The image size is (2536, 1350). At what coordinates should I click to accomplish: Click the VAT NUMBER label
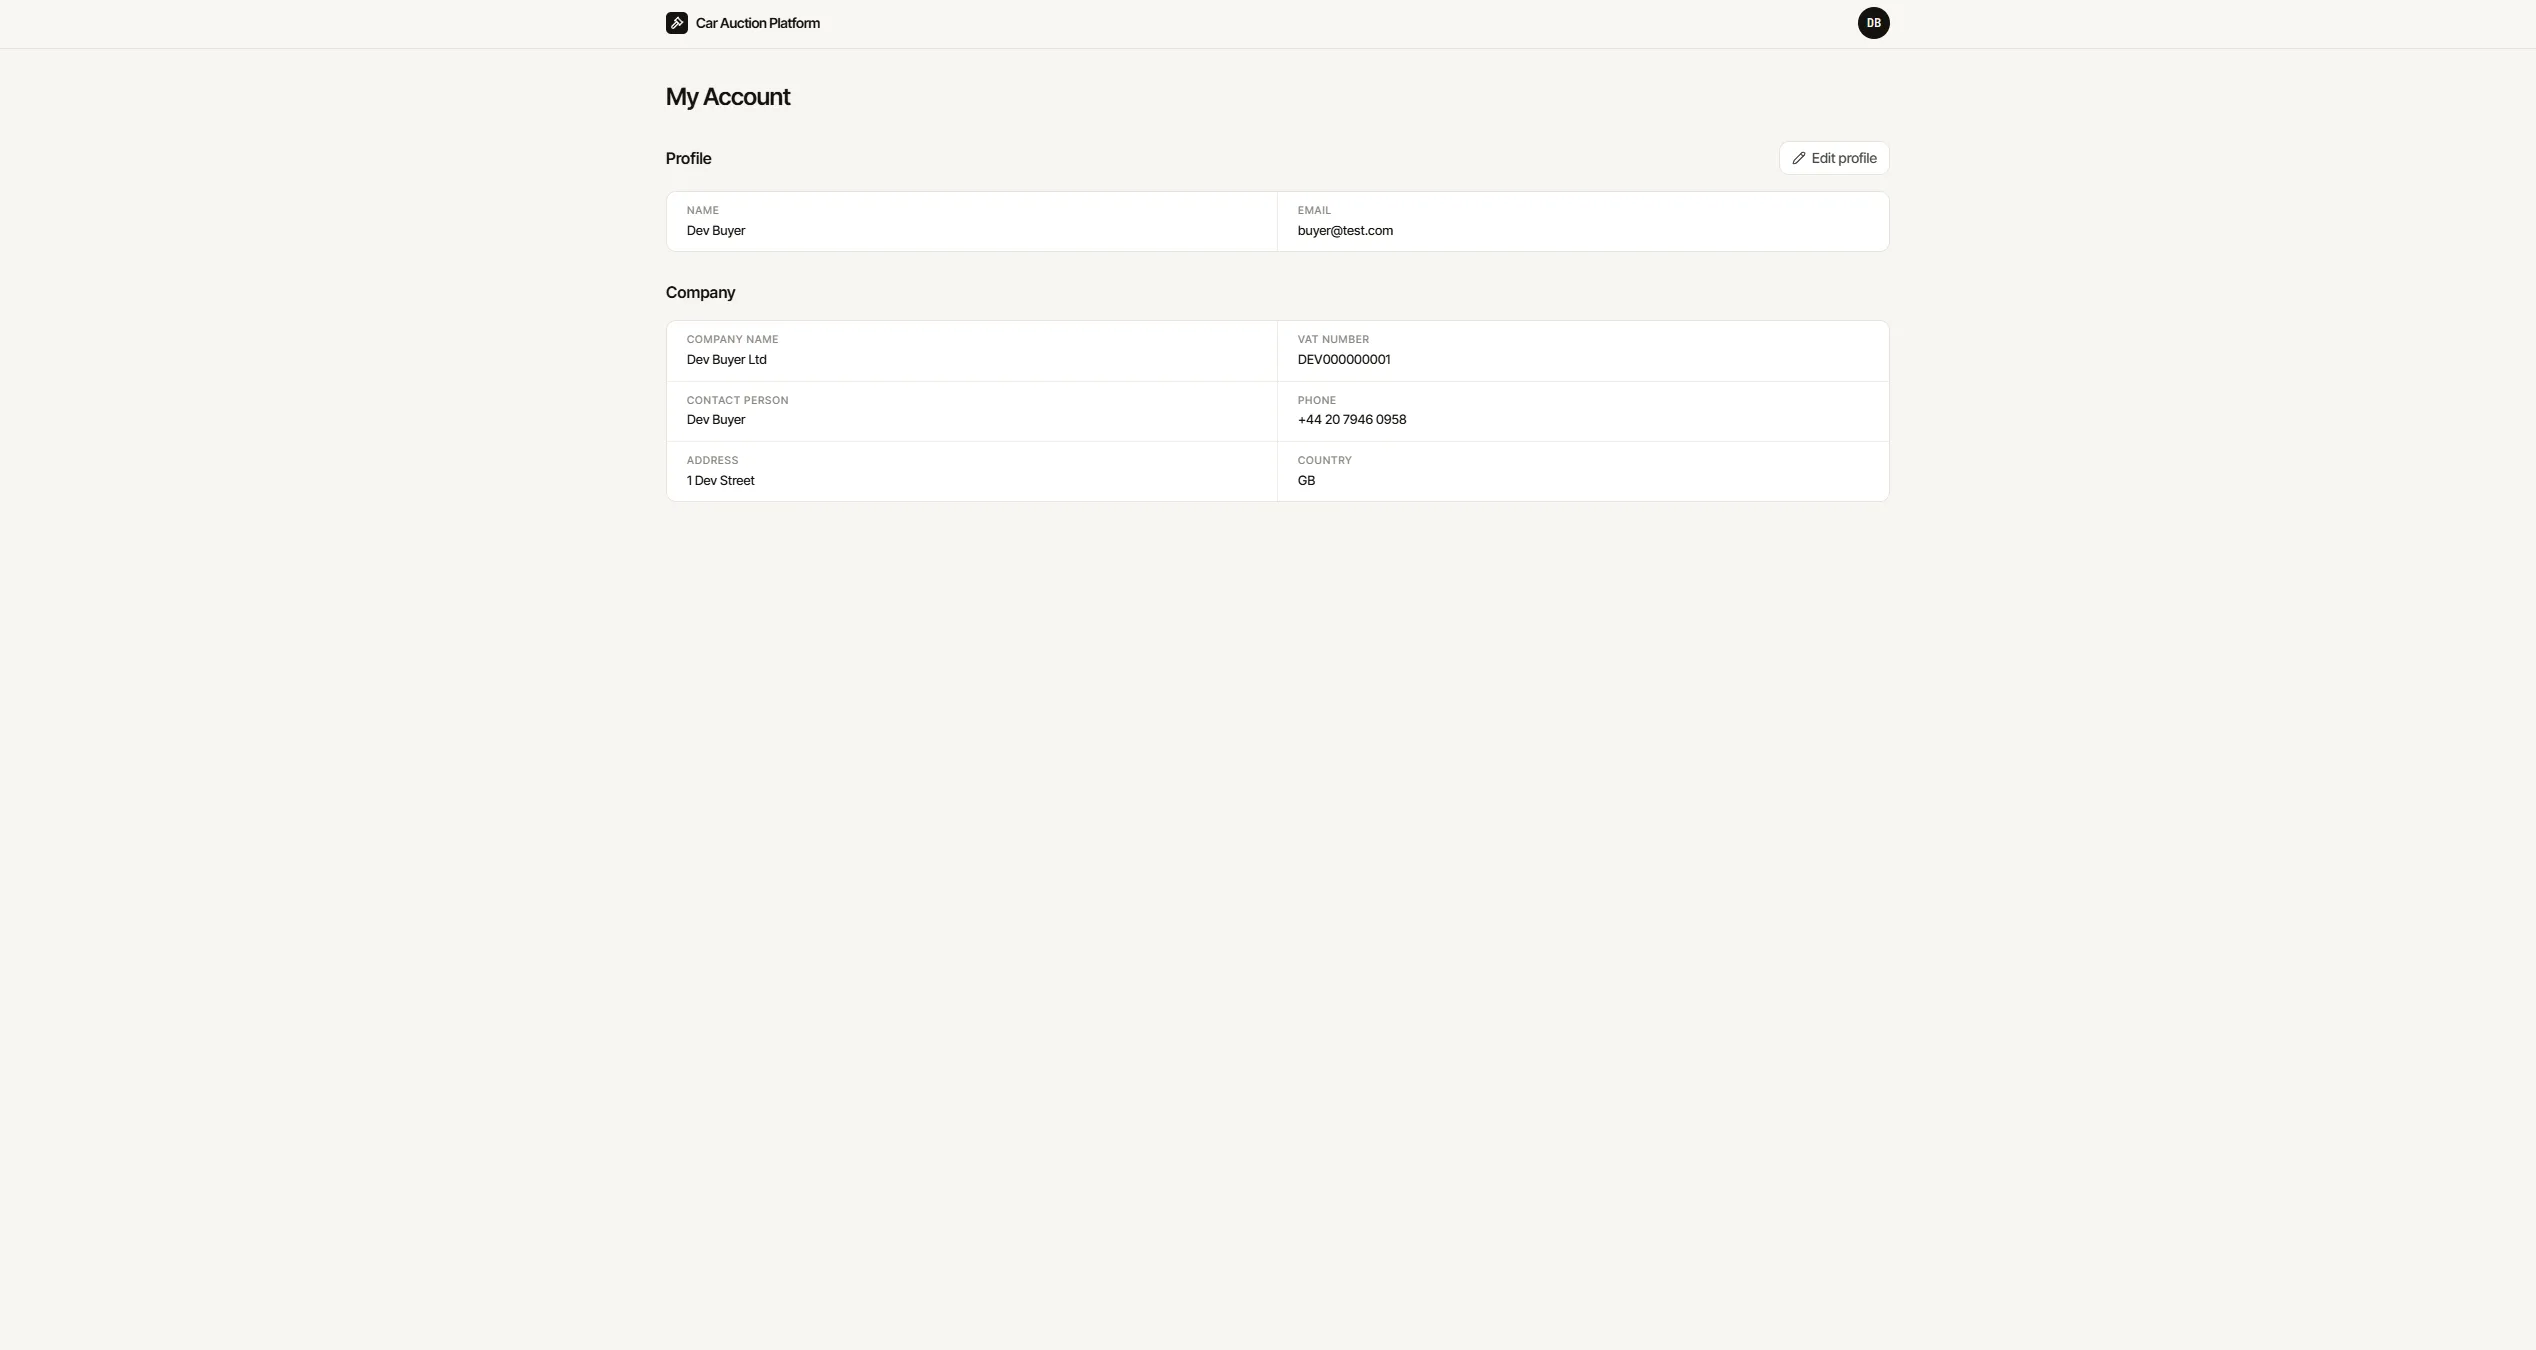click(1333, 339)
